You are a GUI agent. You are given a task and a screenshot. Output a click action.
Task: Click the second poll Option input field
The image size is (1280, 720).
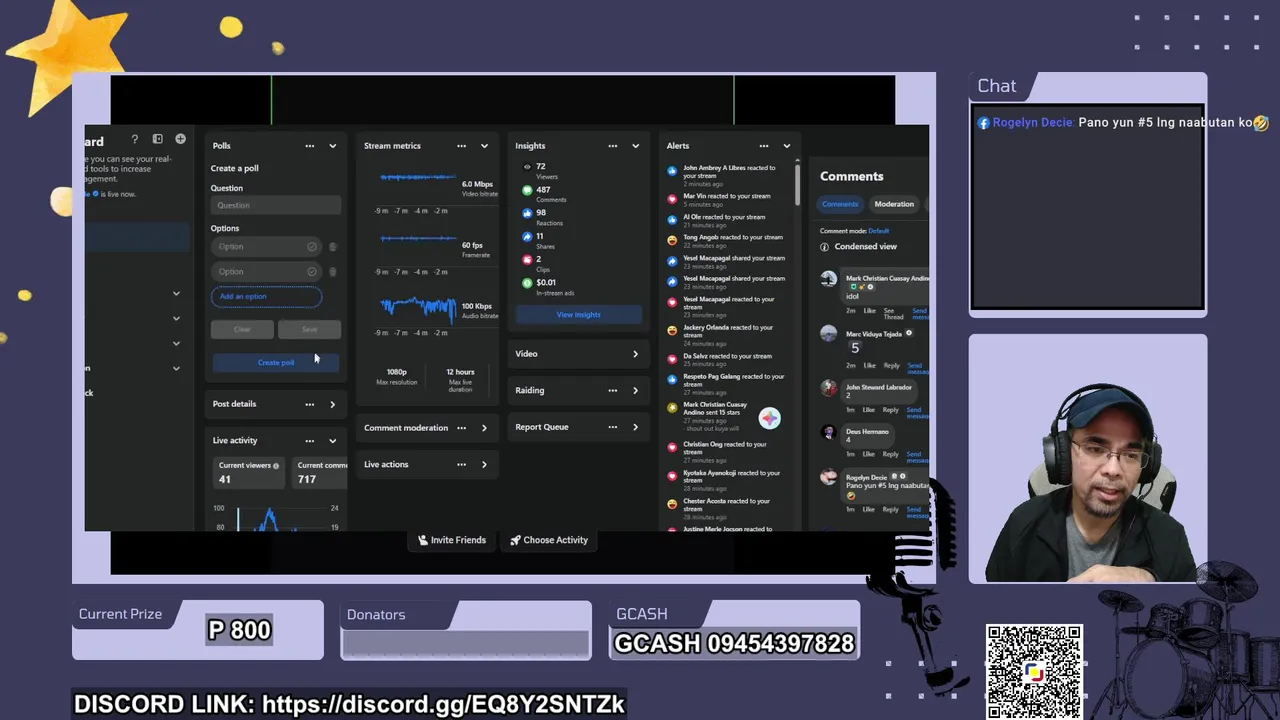coord(266,272)
